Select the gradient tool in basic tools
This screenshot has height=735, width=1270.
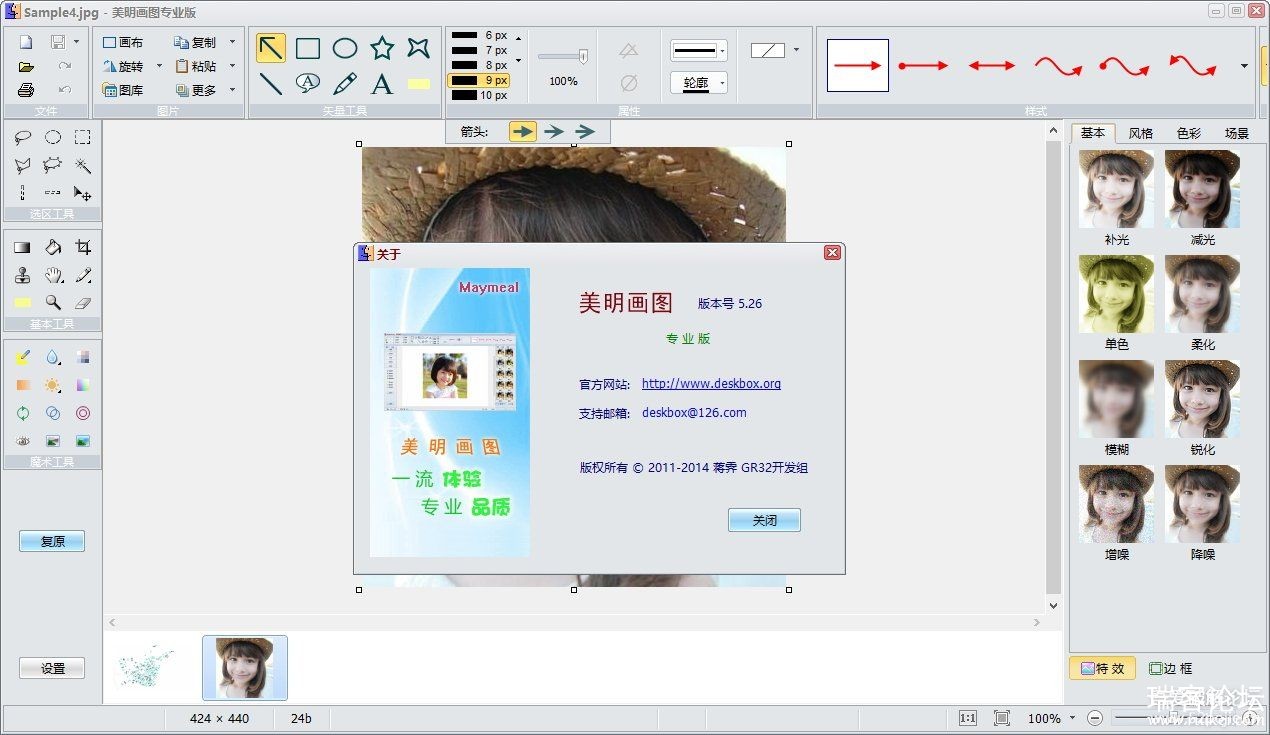pos(23,247)
